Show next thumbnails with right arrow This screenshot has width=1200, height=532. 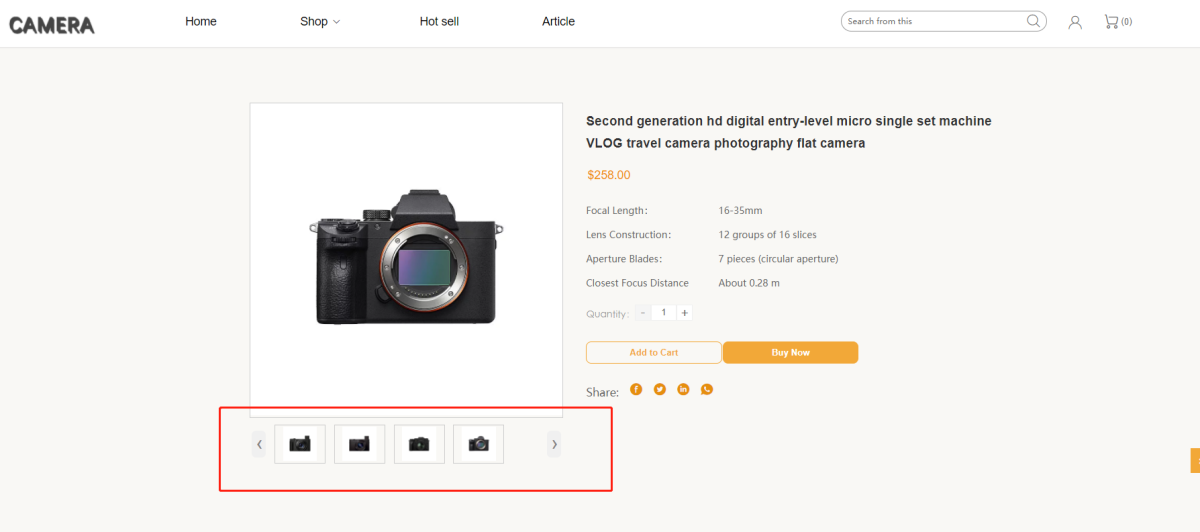pos(554,444)
